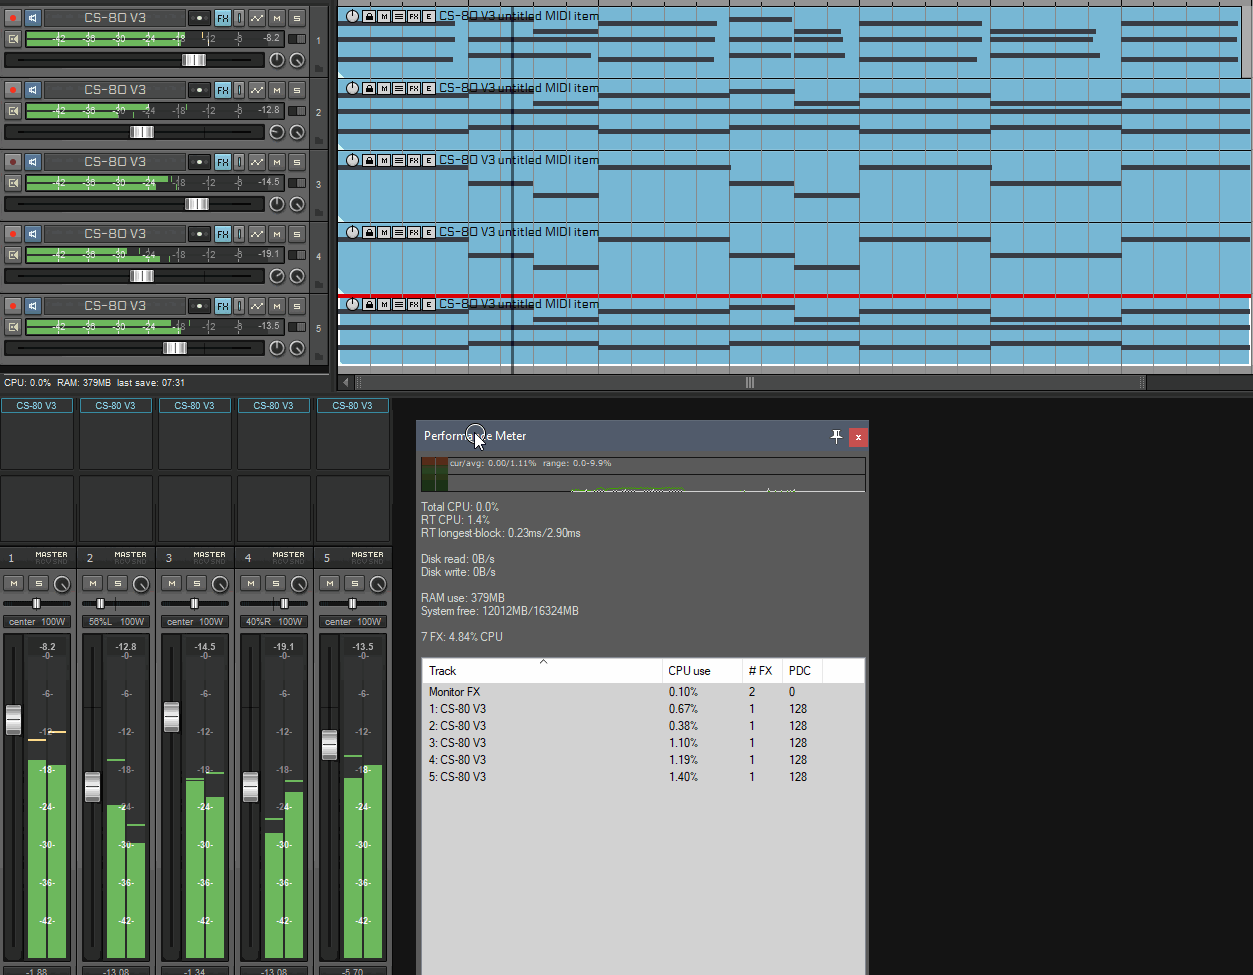Click the volume fader of track 3

tap(197, 204)
